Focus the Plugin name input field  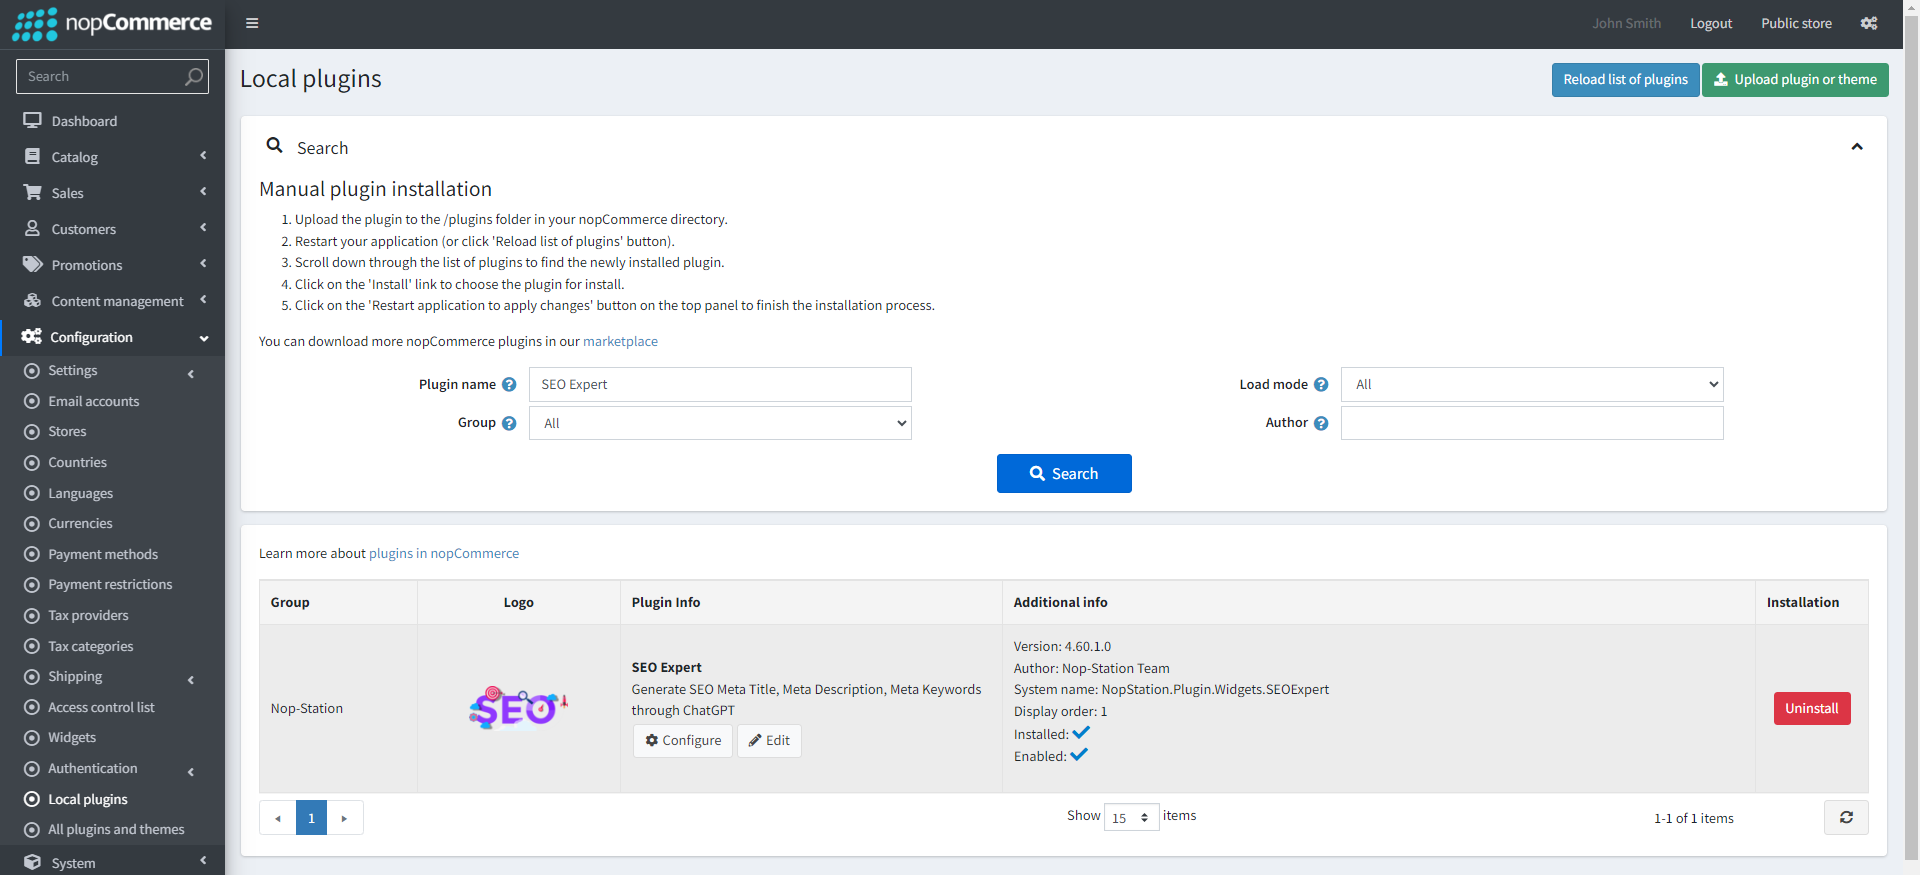click(720, 385)
